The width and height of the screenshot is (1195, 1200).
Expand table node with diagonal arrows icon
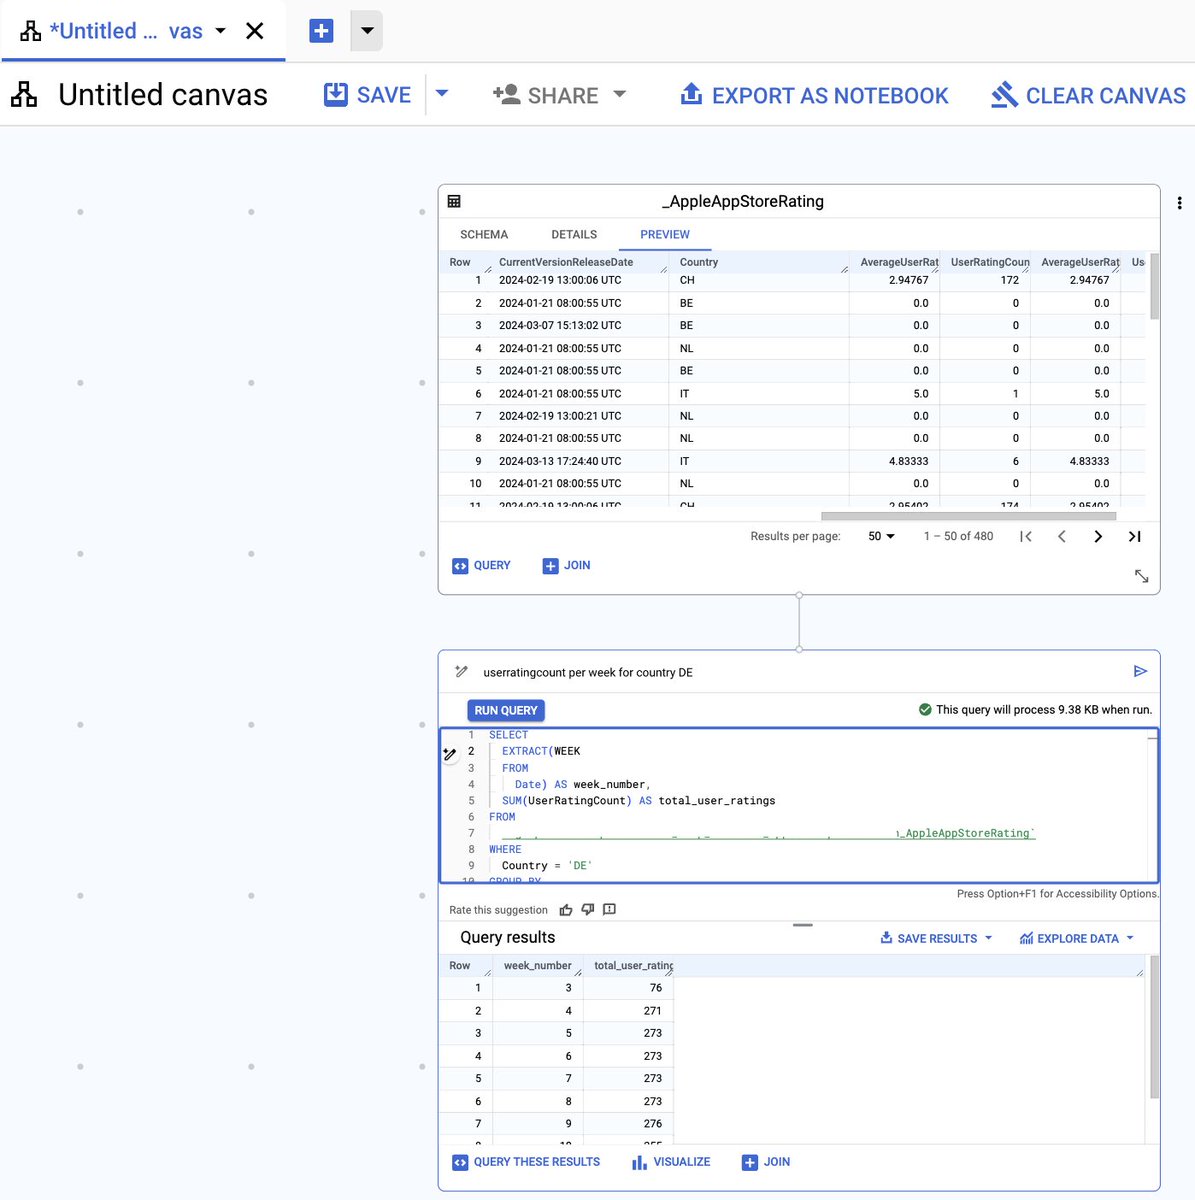(x=1142, y=576)
